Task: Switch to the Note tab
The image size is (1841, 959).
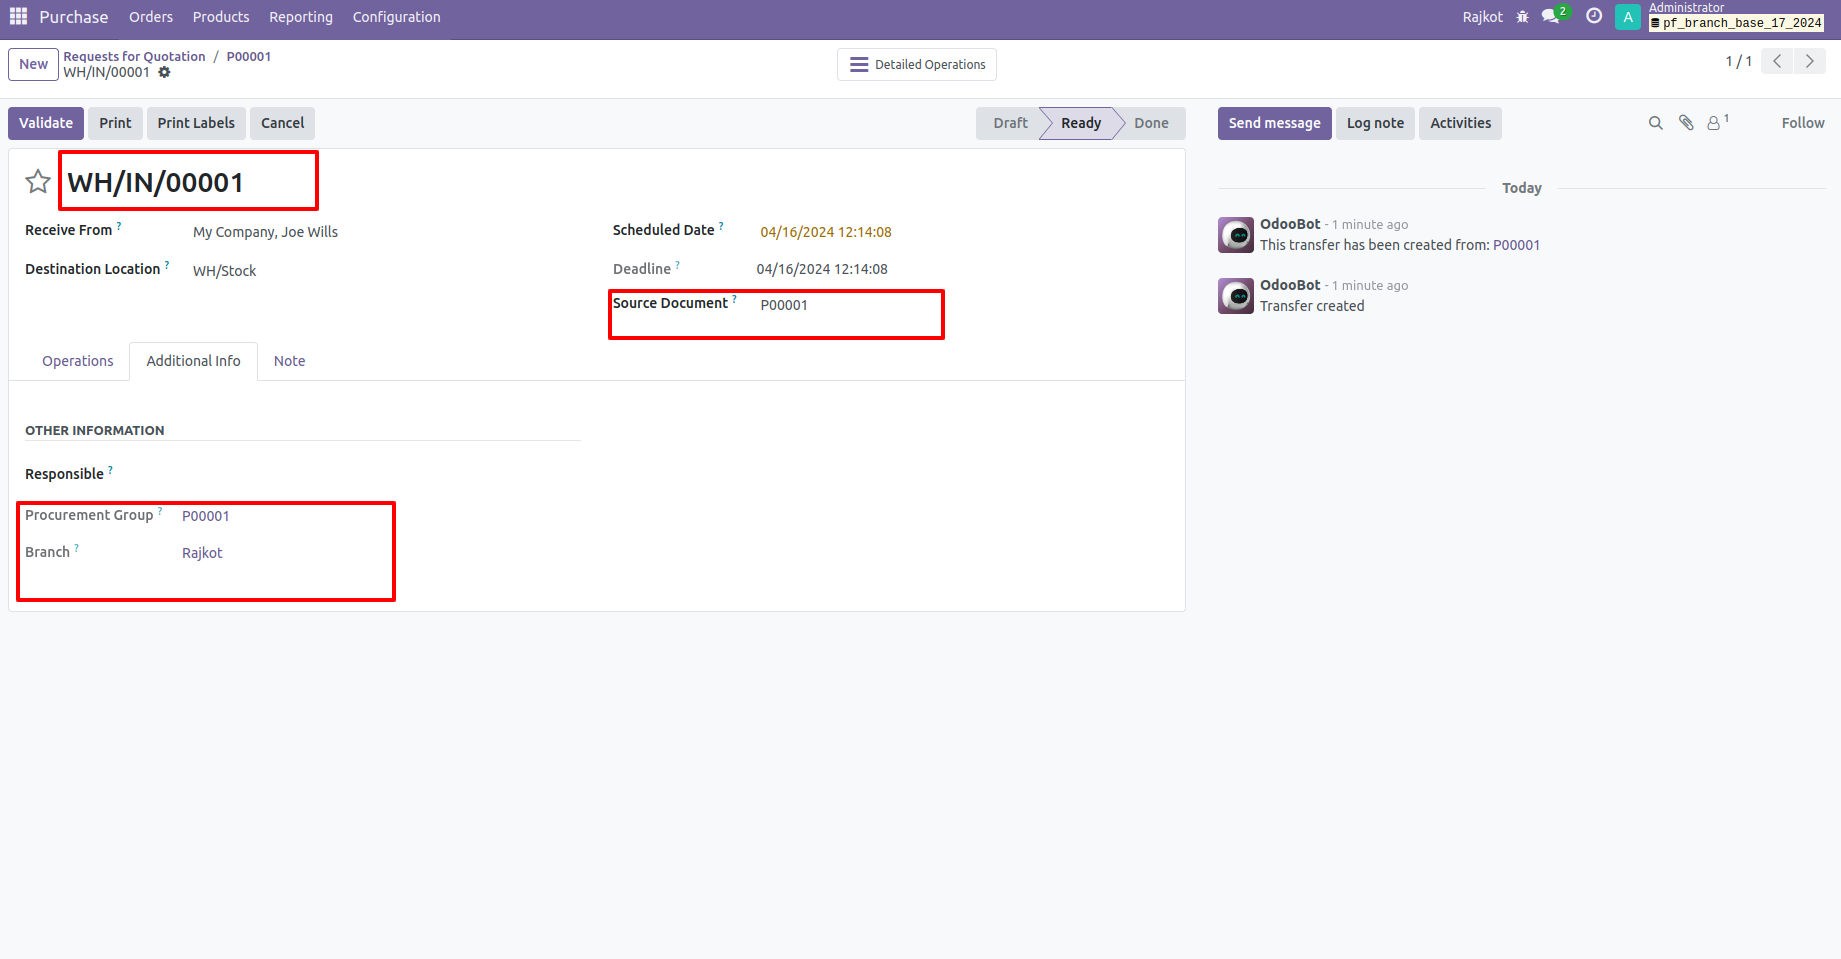Action: [x=289, y=361]
